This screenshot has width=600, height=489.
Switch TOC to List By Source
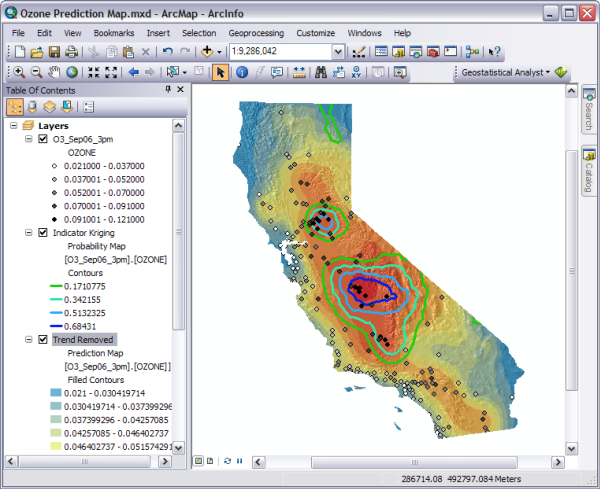pyautogui.click(x=32, y=106)
